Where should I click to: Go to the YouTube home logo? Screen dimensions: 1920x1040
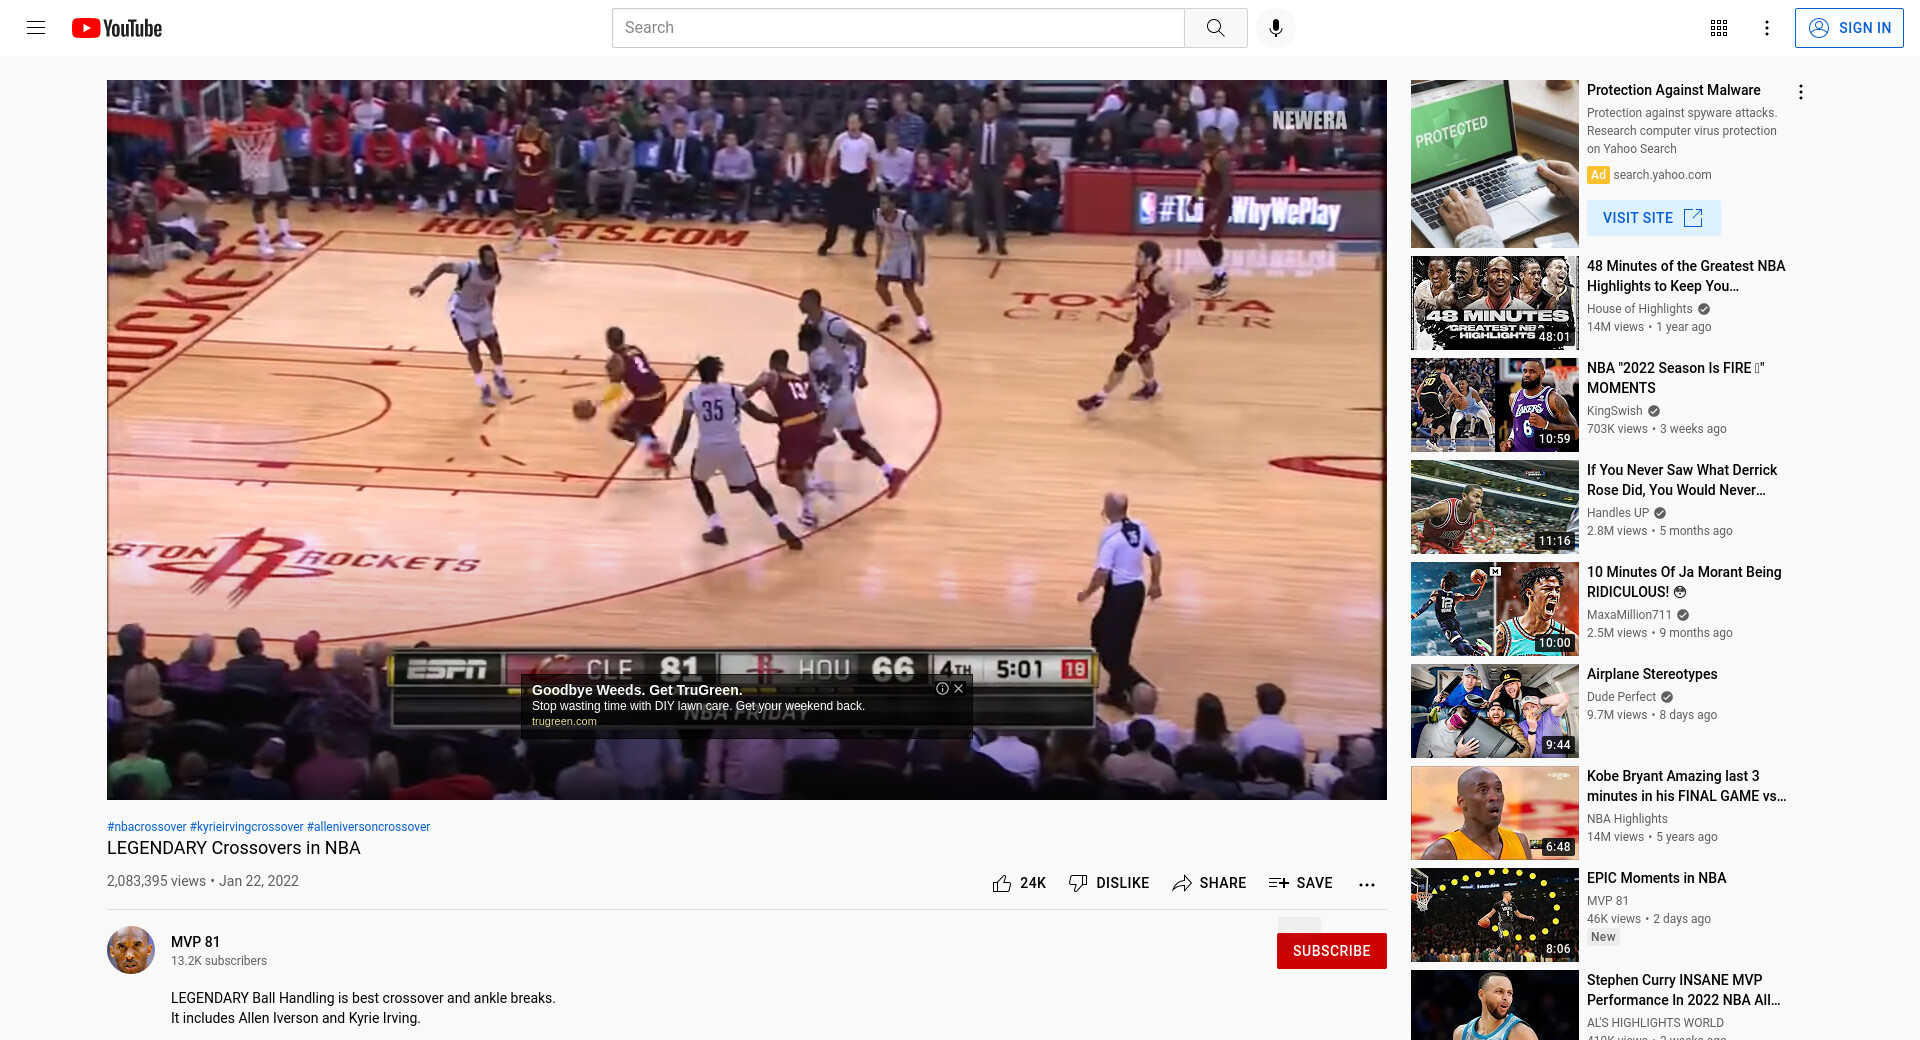[117, 28]
